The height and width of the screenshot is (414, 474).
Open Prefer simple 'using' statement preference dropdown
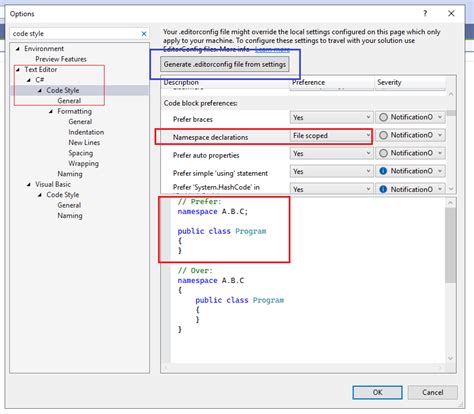(331, 171)
